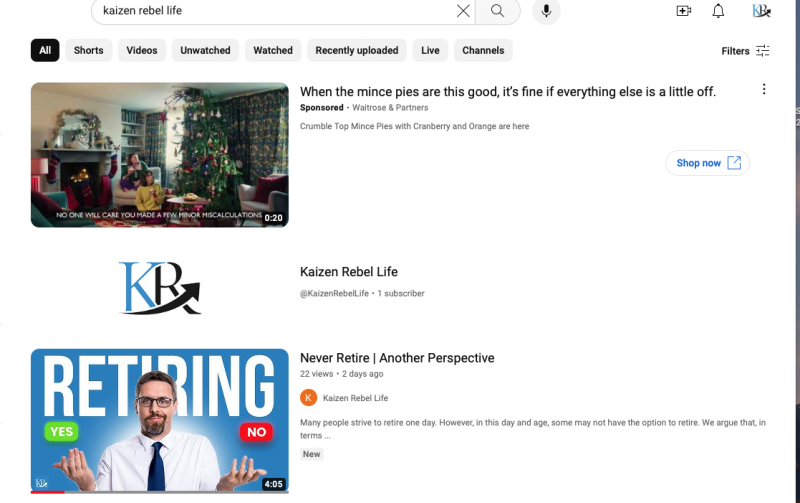The height and width of the screenshot is (503, 800).
Task: Open the Create video icon
Action: 684,11
